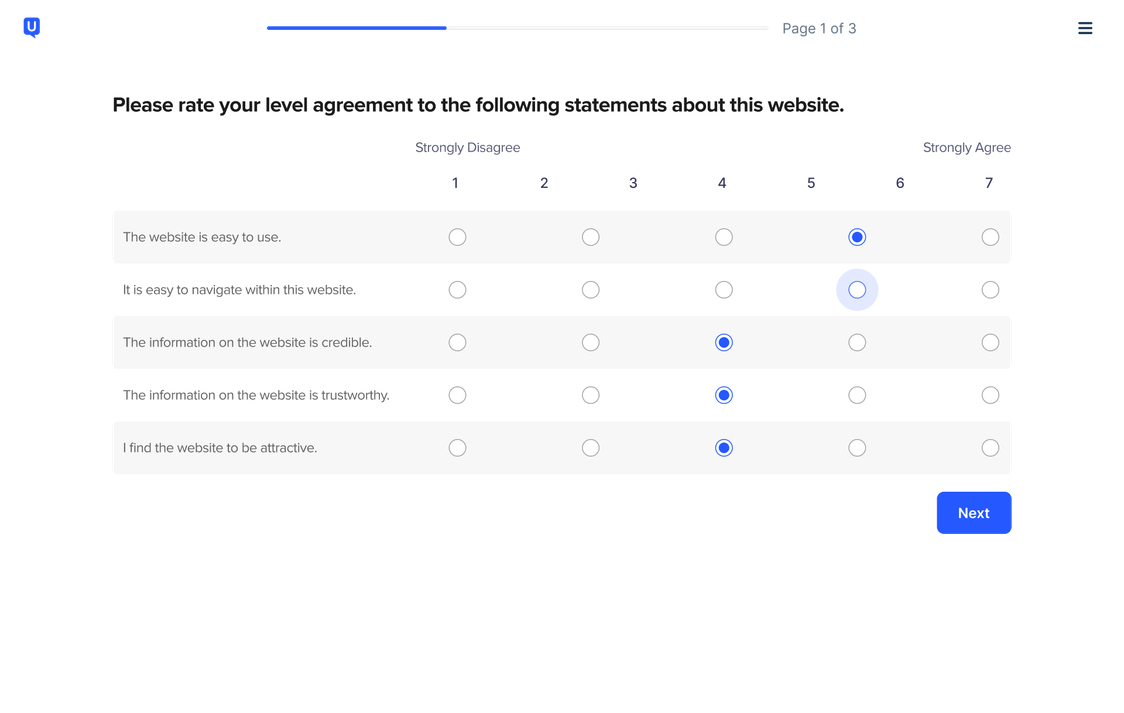1124x713 pixels.
Task: Click the blue U logo icon
Action: (32, 27)
